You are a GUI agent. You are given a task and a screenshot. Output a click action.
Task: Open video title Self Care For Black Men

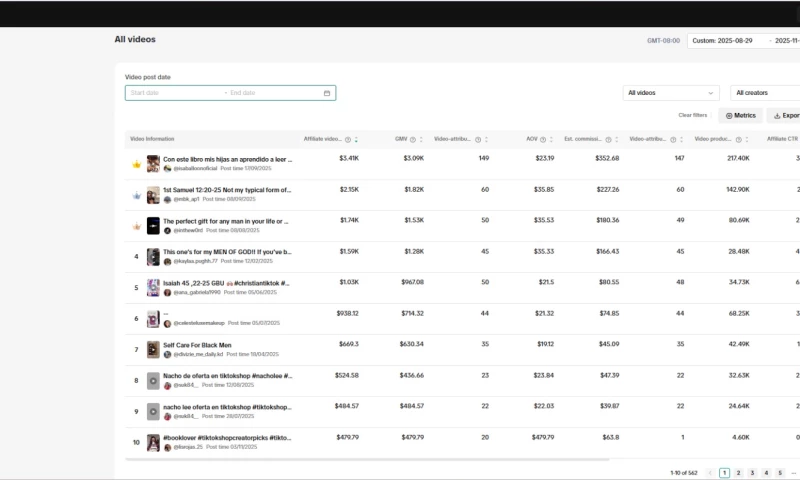click(x=197, y=345)
